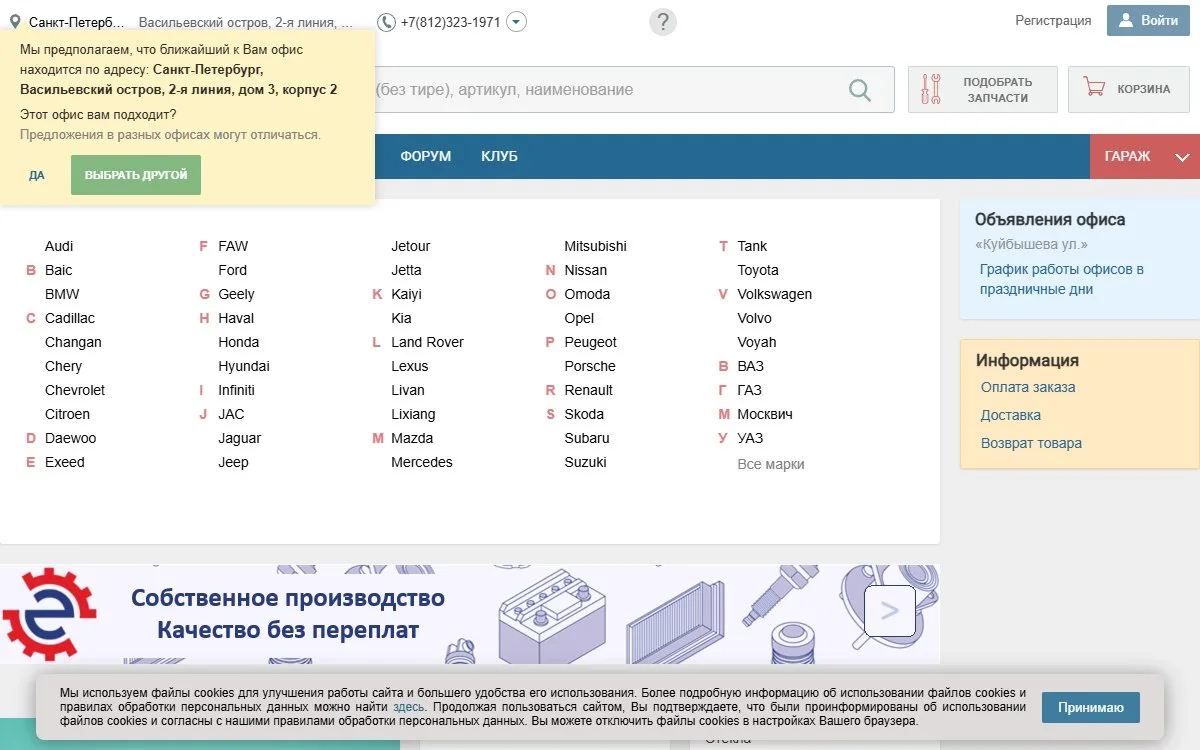Open the Возврат товара link
Screen dimensions: 1200x750
point(1031,443)
